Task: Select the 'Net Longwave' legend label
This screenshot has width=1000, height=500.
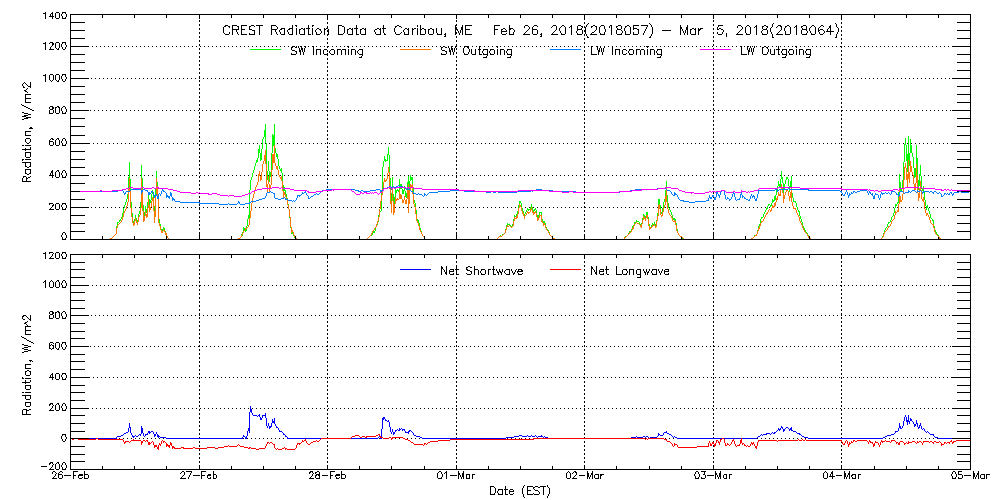Action: coord(628,271)
